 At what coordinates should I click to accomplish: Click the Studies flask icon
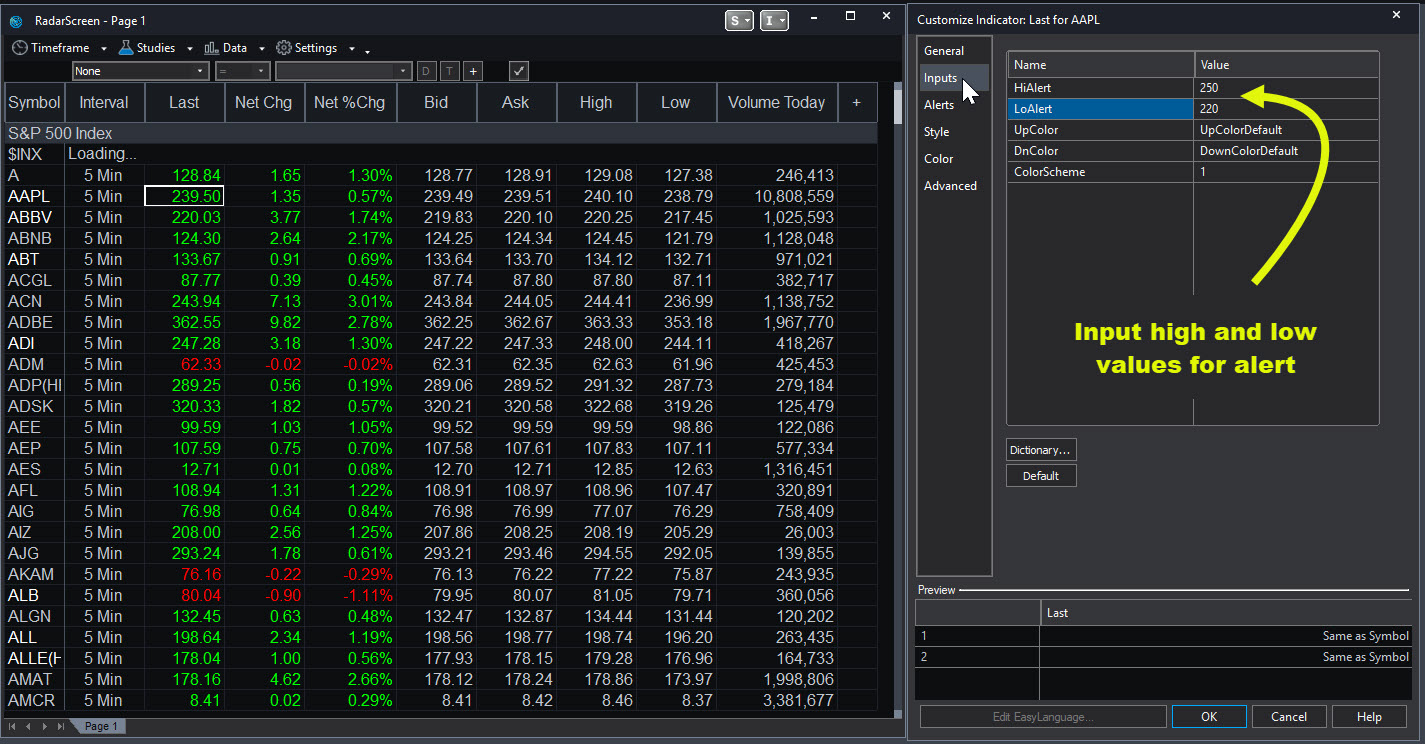[126, 48]
